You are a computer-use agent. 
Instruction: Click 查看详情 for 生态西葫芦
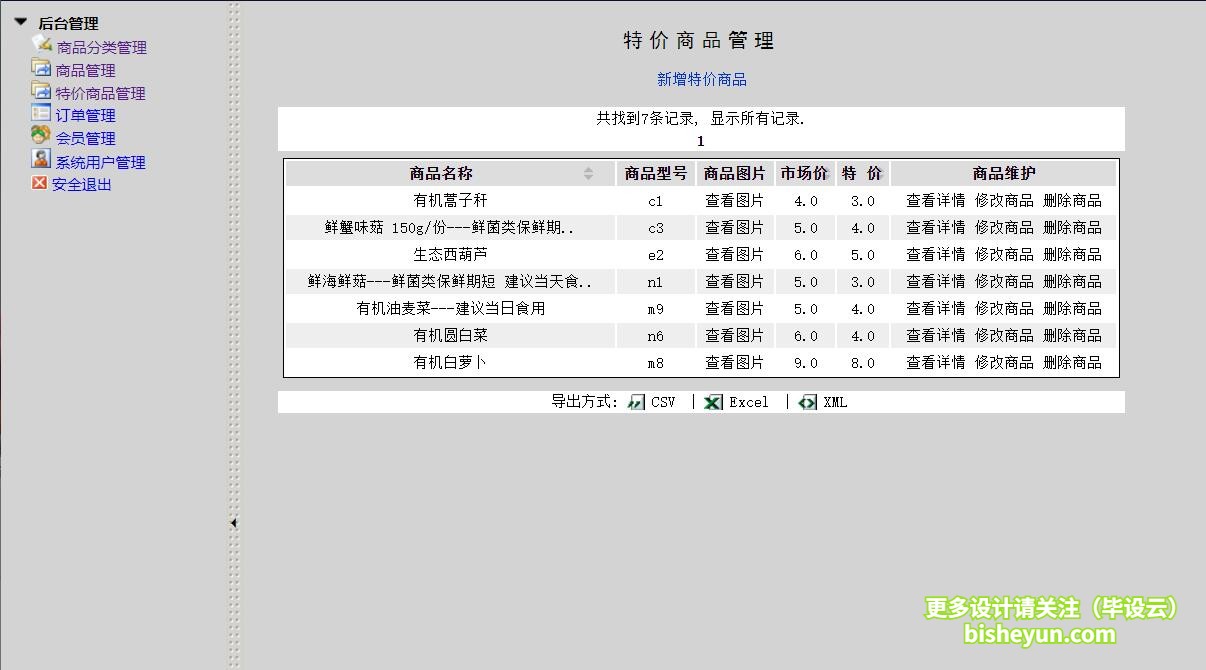click(935, 254)
